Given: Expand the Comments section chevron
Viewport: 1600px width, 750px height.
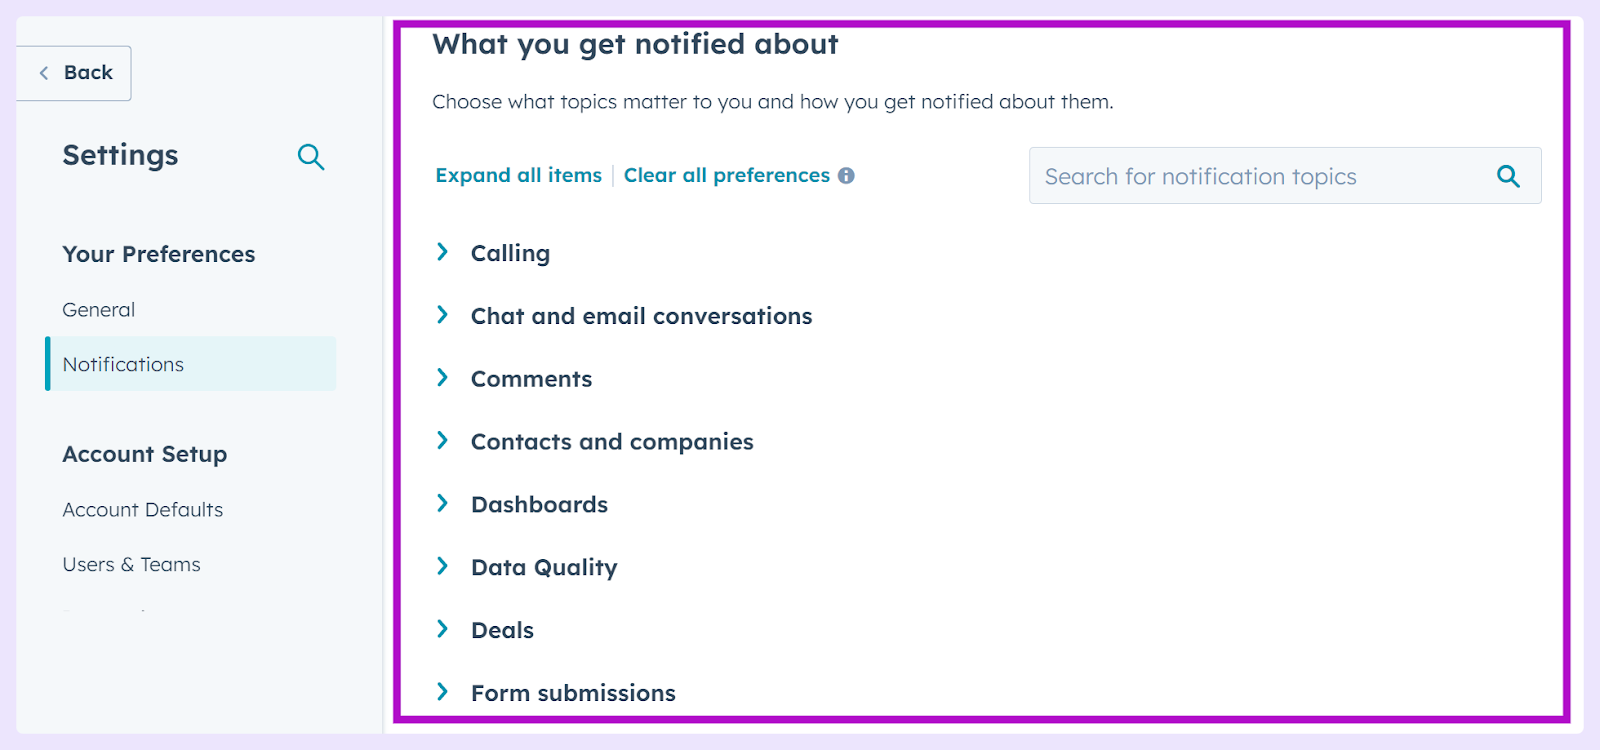Looking at the screenshot, I should (442, 378).
